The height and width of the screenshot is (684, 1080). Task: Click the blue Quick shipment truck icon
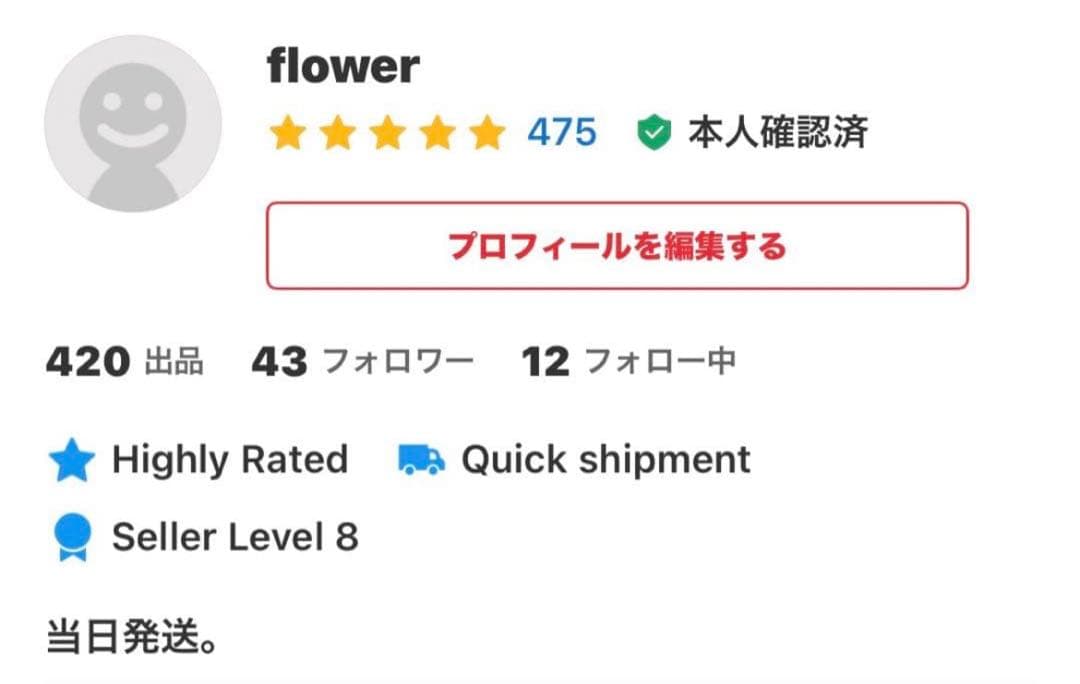click(421, 460)
